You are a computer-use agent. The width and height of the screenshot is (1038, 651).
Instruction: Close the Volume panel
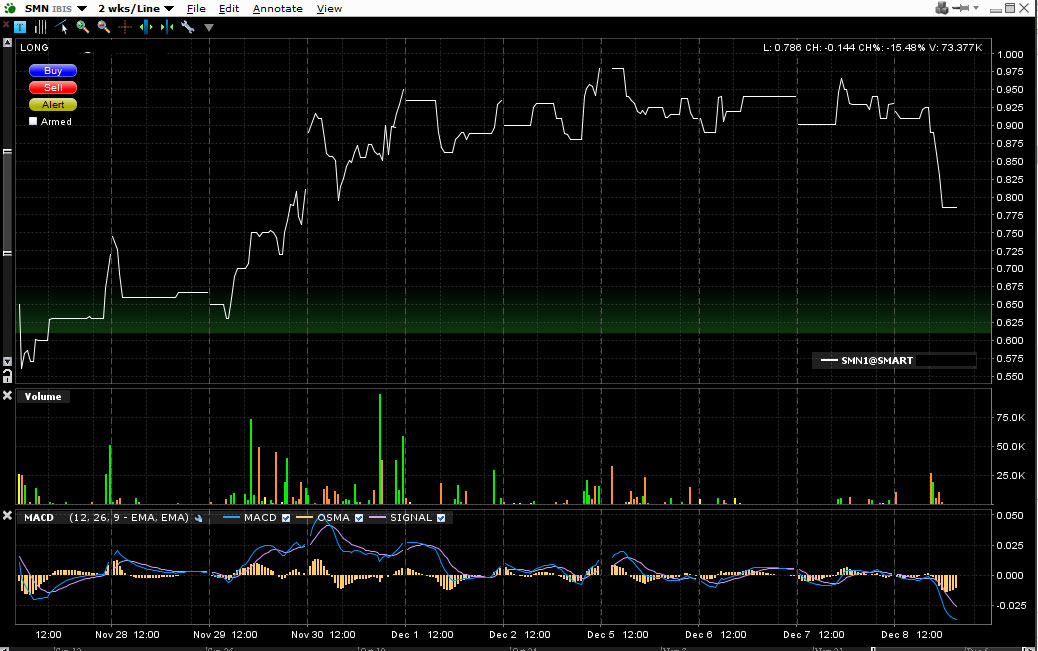point(7,395)
